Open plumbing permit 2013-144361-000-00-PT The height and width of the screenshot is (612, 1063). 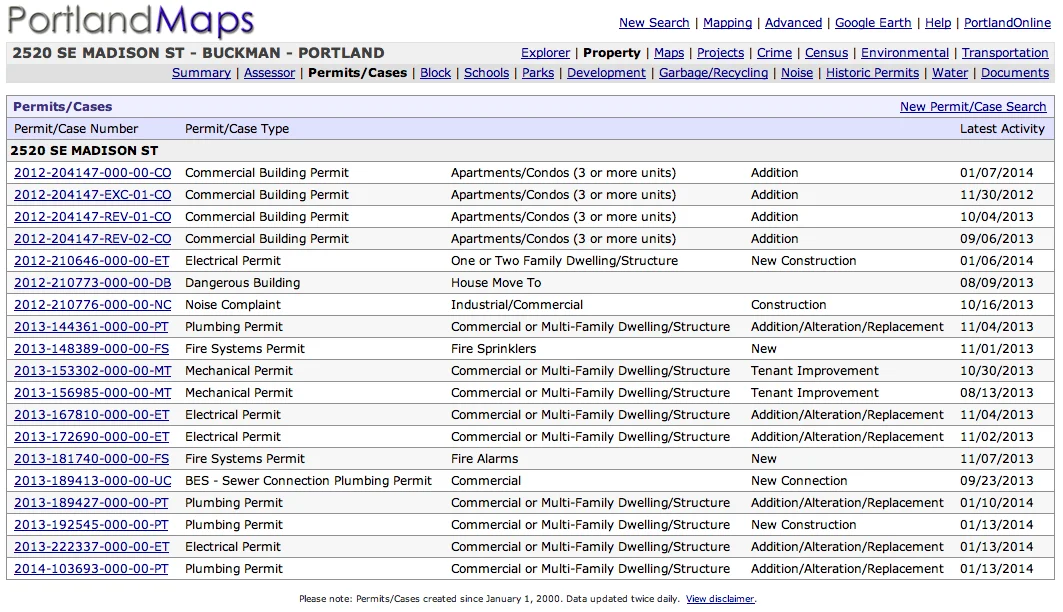[91, 327]
